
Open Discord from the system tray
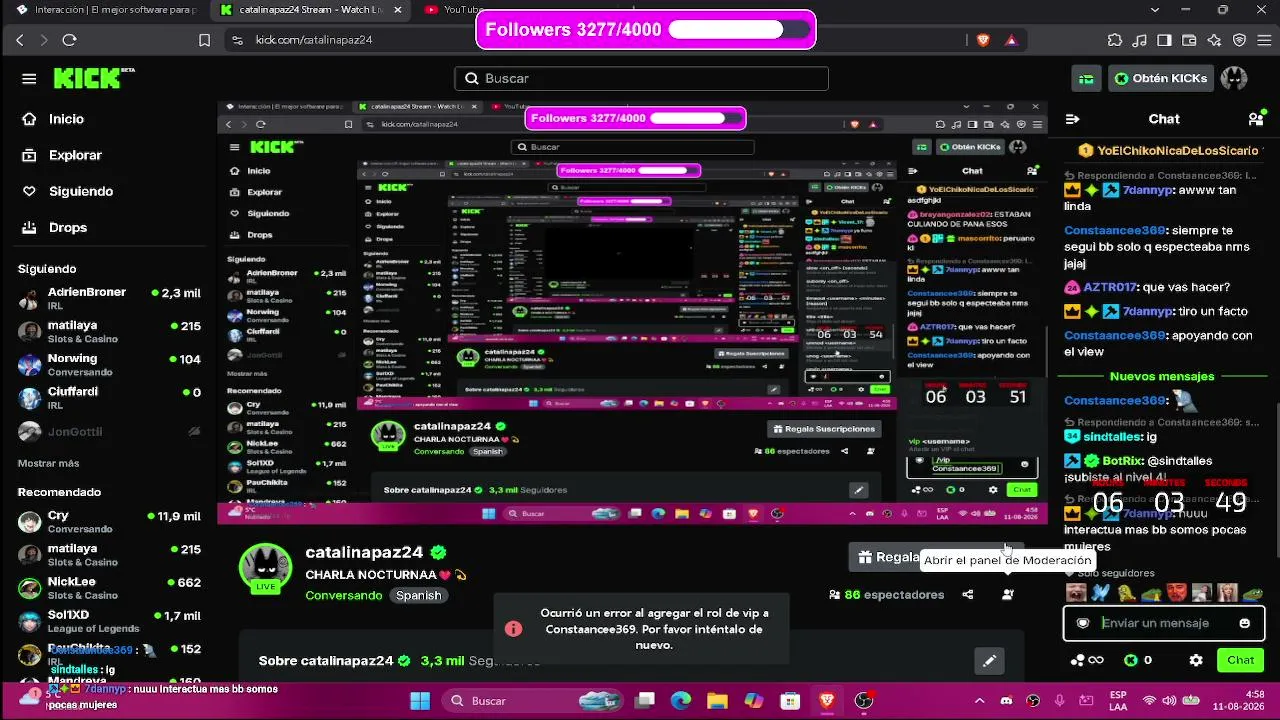pos(1006,701)
